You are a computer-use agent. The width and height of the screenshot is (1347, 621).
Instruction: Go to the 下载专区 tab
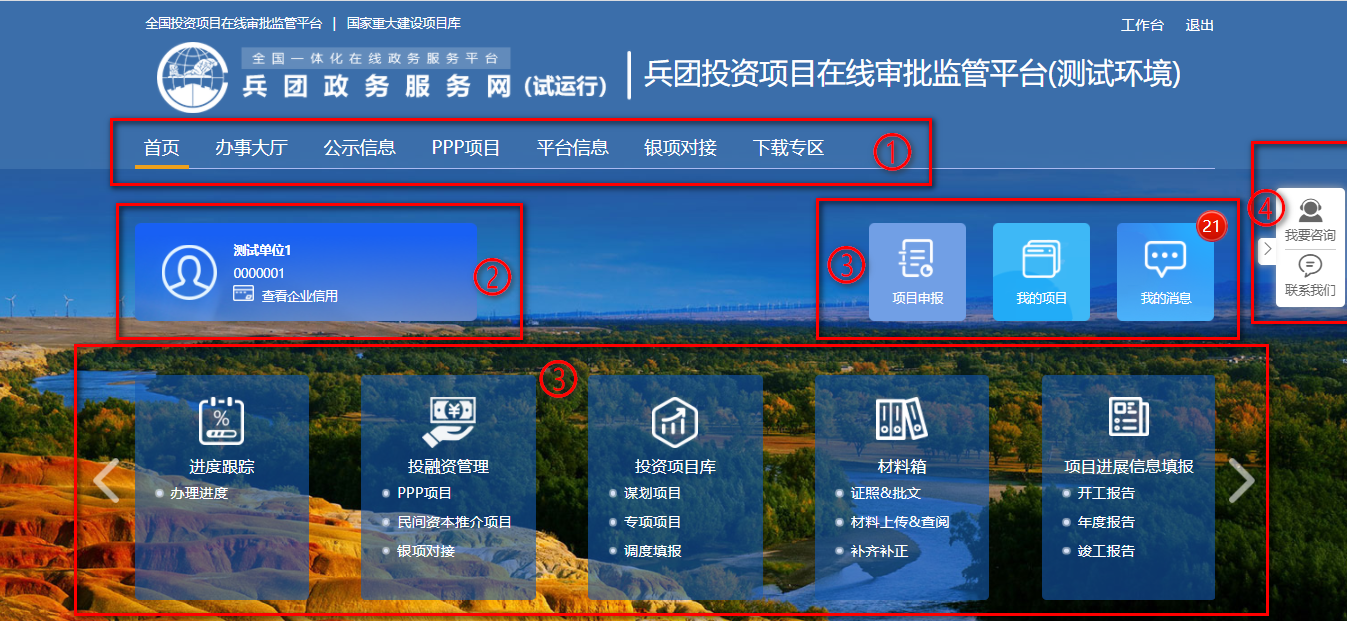tap(789, 148)
